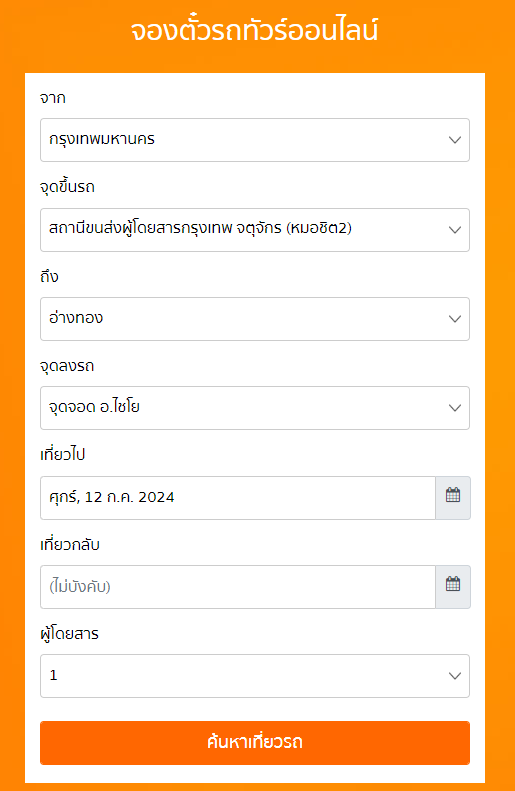Click the เที่ยวไป field label

pos(63,455)
